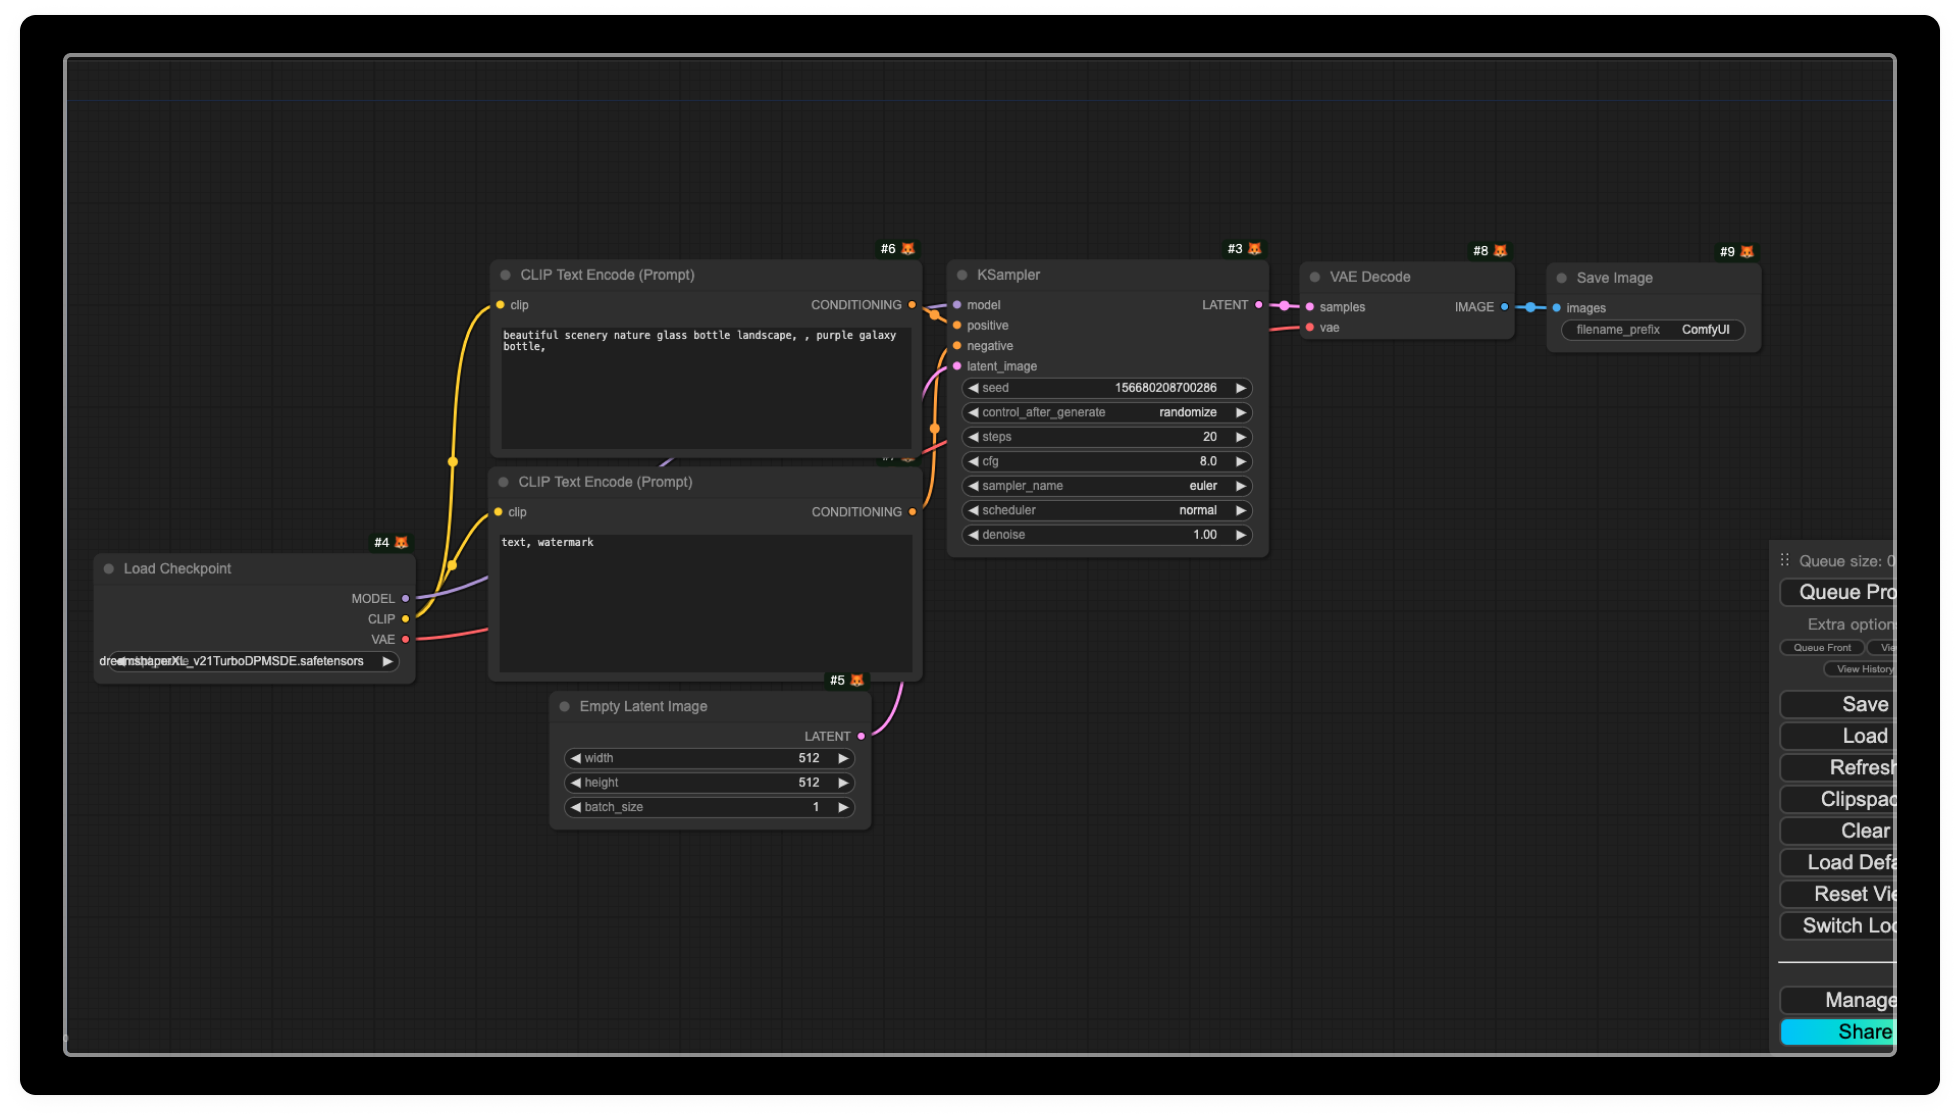Collapse the Load Checkpoint node via its title dot
Image resolution: width=1960 pixels, height=1120 pixels.
108,568
